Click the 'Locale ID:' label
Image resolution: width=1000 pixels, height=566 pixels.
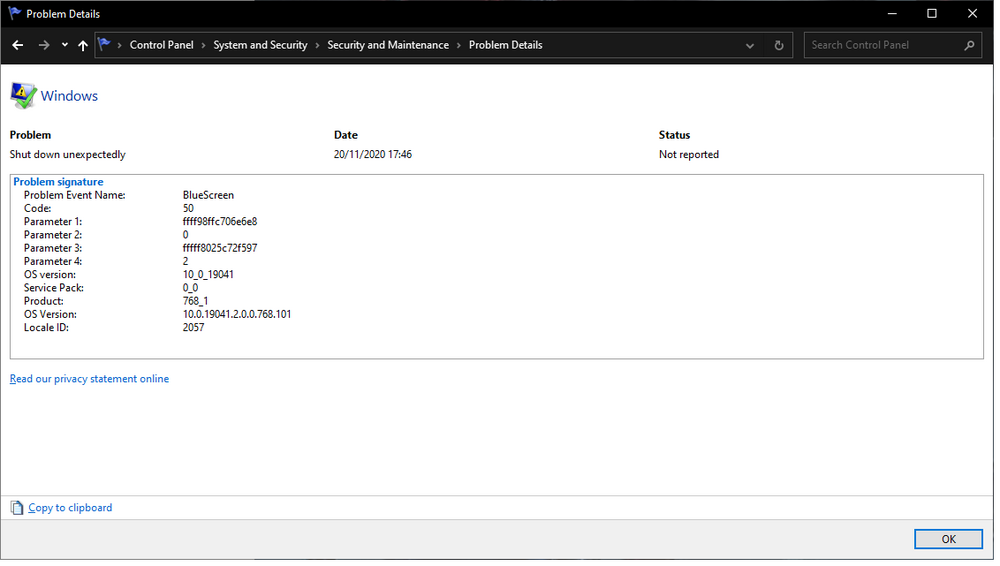47,329
